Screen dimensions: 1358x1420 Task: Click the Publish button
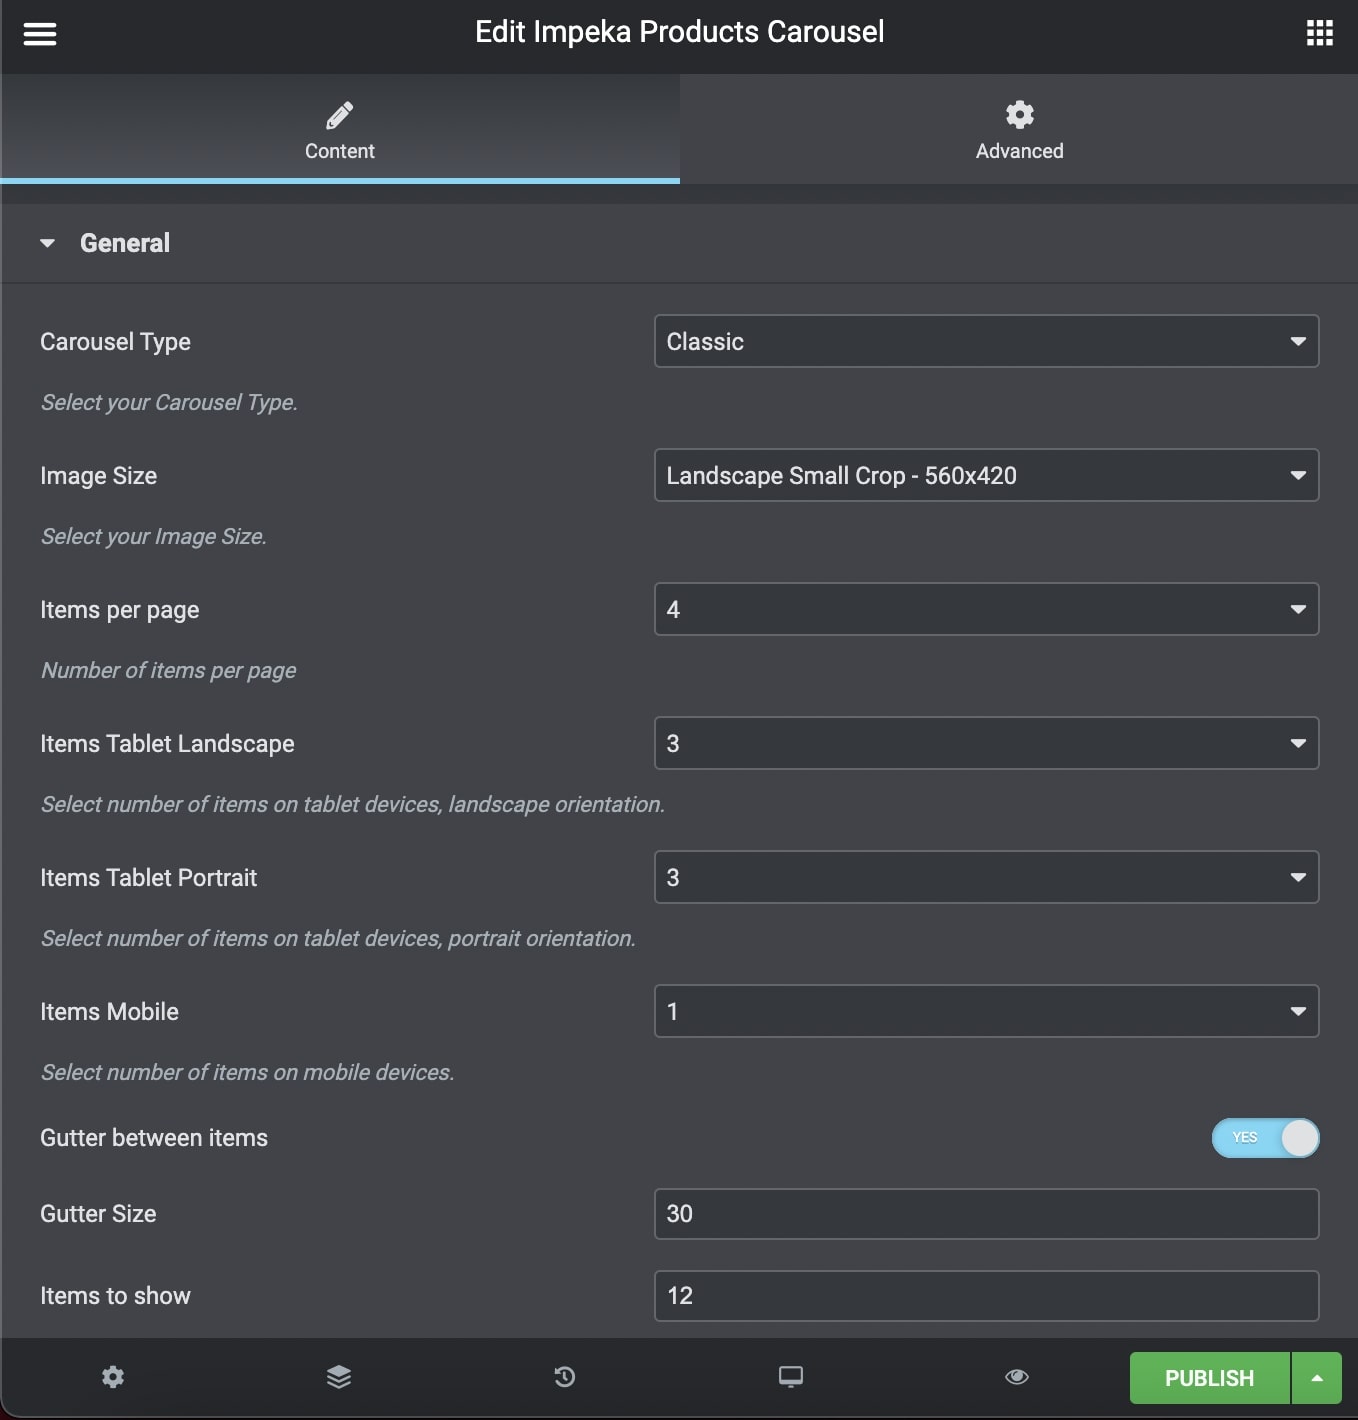(x=1209, y=1378)
